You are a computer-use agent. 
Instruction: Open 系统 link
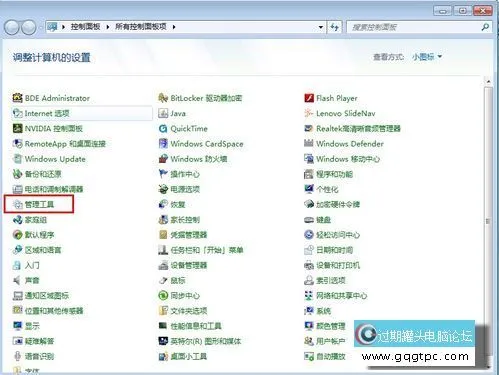pos(323,311)
